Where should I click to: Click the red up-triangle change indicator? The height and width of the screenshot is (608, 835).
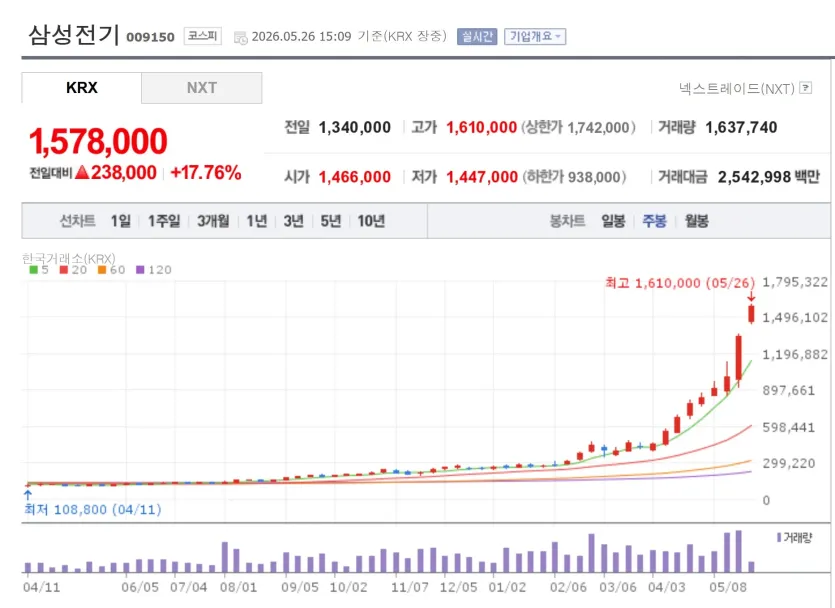[x=82, y=172]
